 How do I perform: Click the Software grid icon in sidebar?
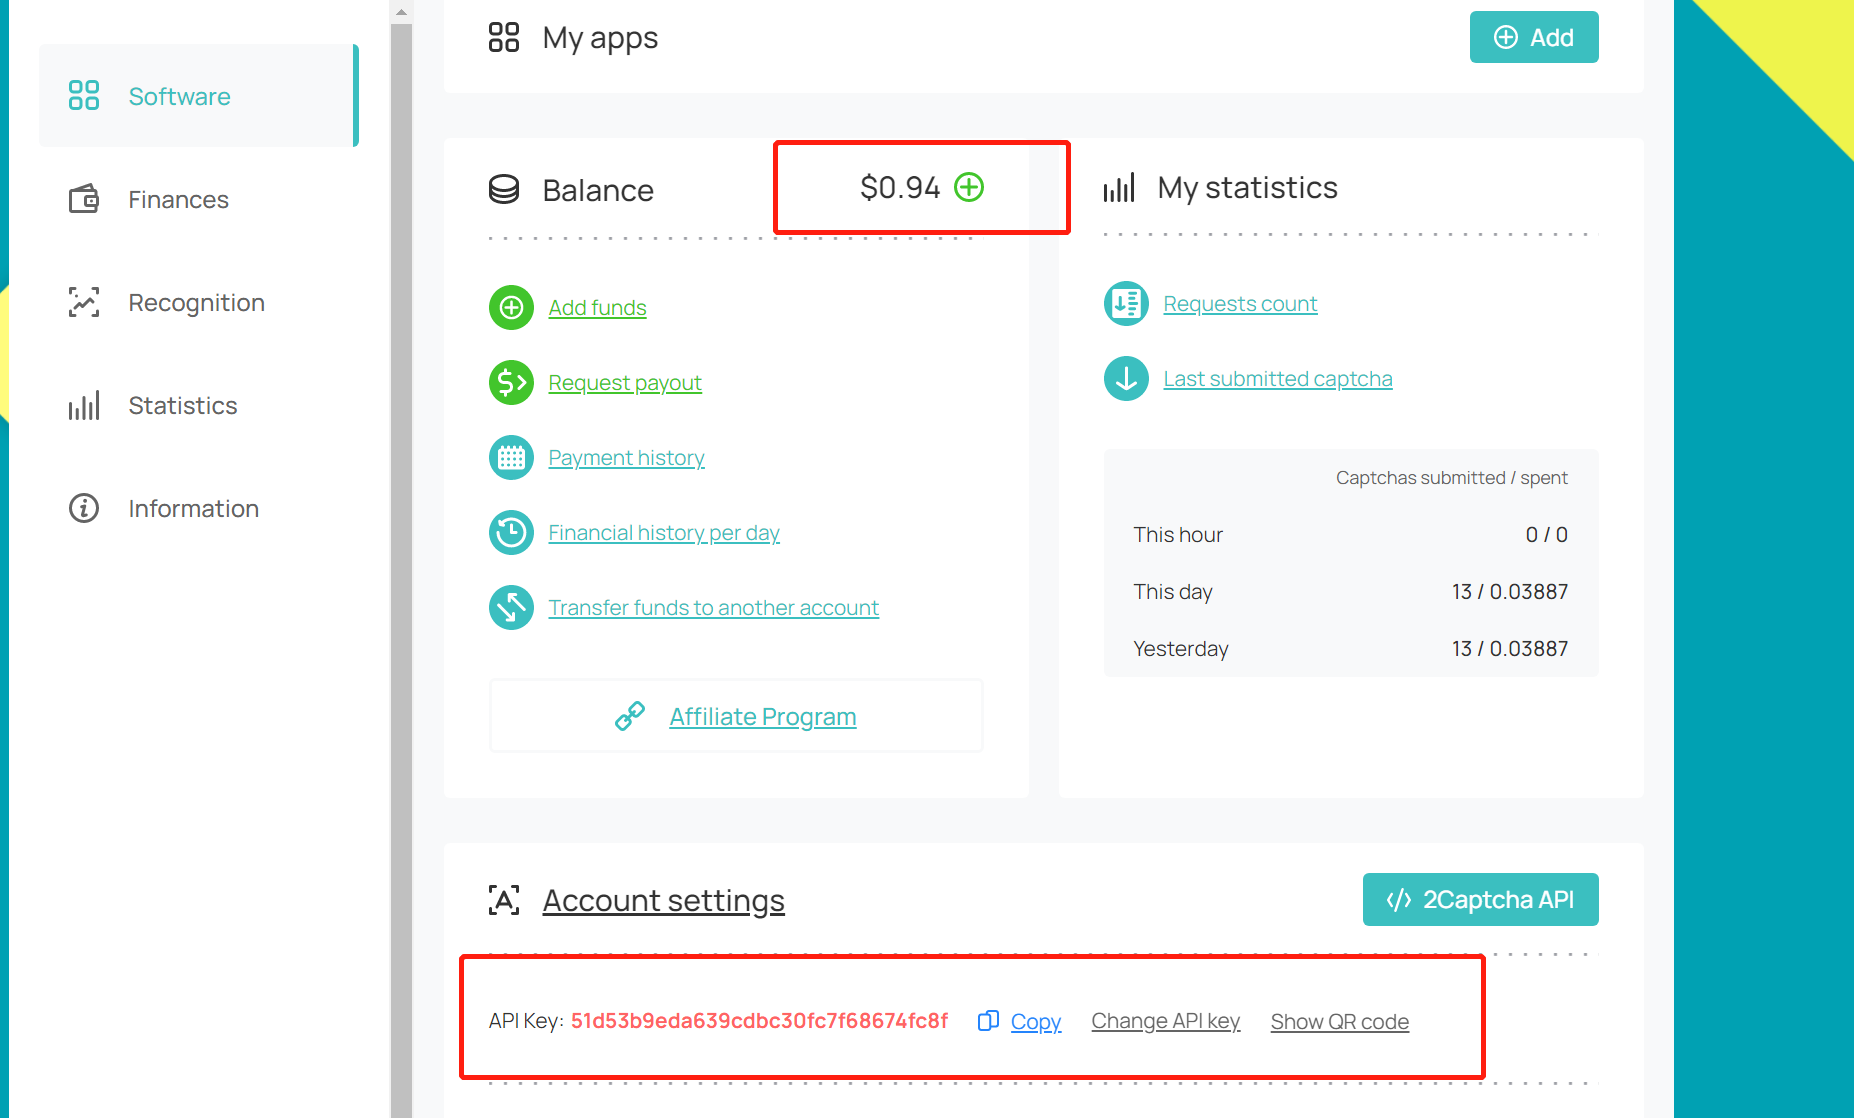pos(84,96)
